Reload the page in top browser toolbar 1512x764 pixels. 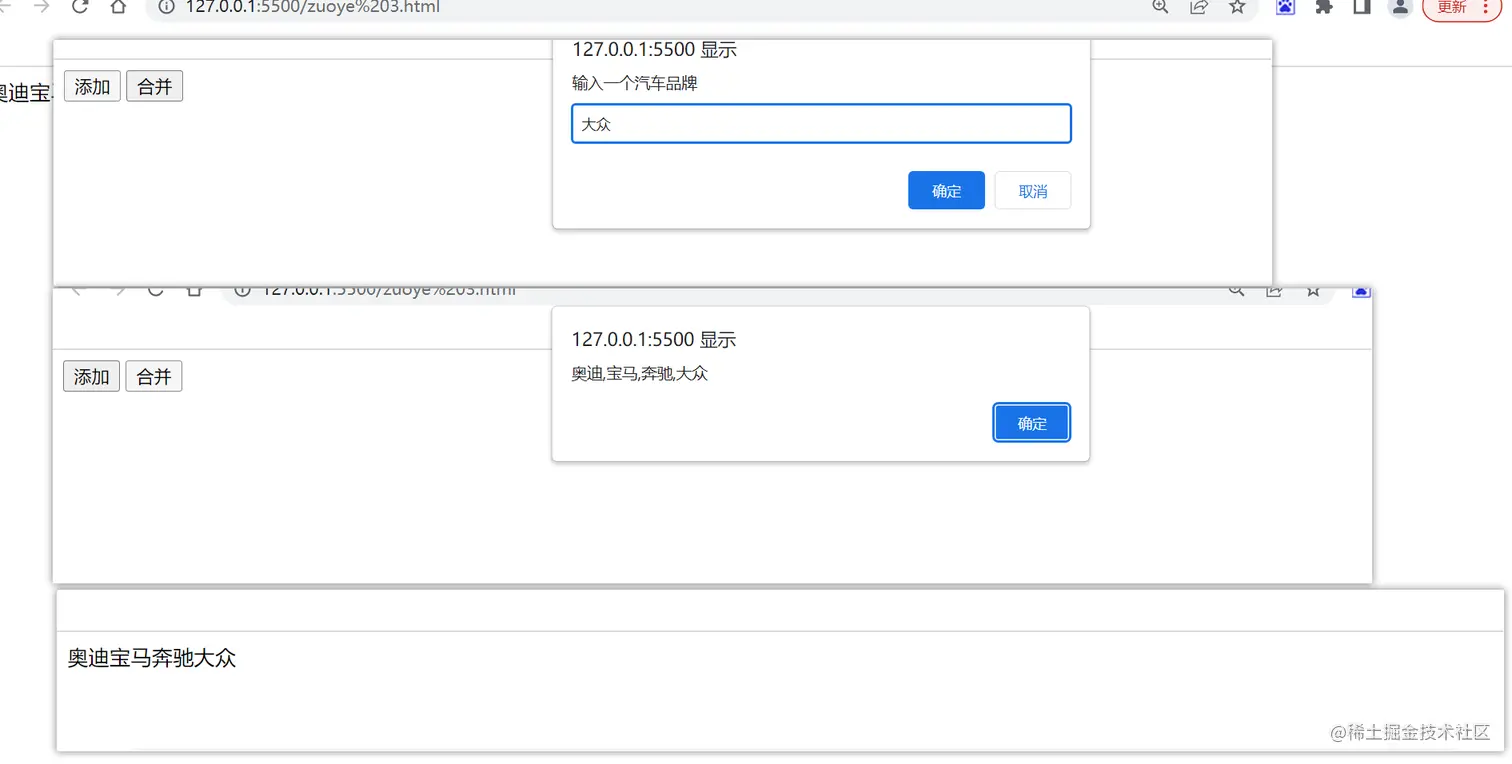click(x=80, y=7)
